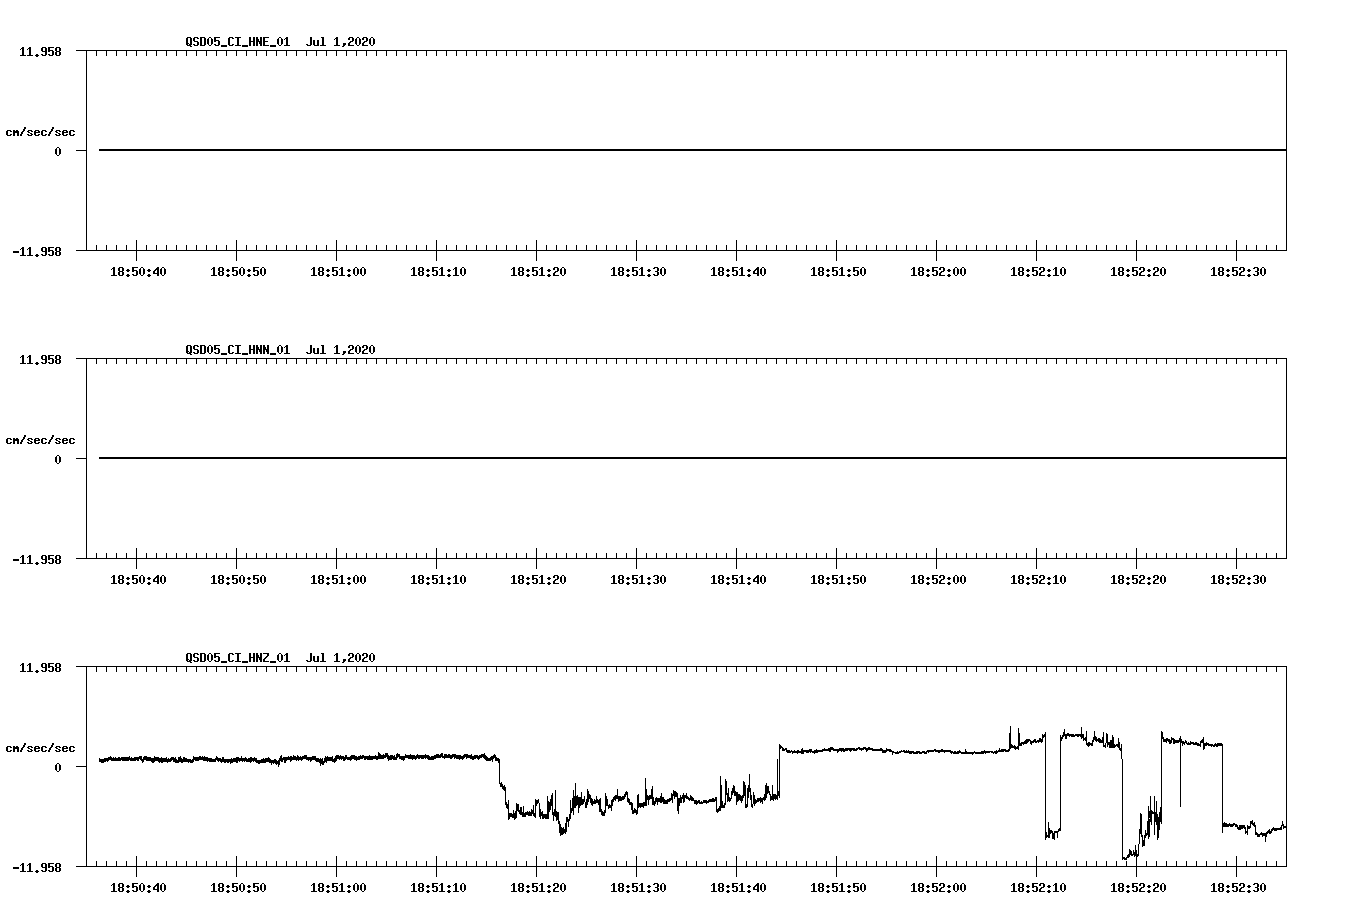
Task: Click the 11.958 upper limit on the HNZ plot
Action: click(40, 667)
